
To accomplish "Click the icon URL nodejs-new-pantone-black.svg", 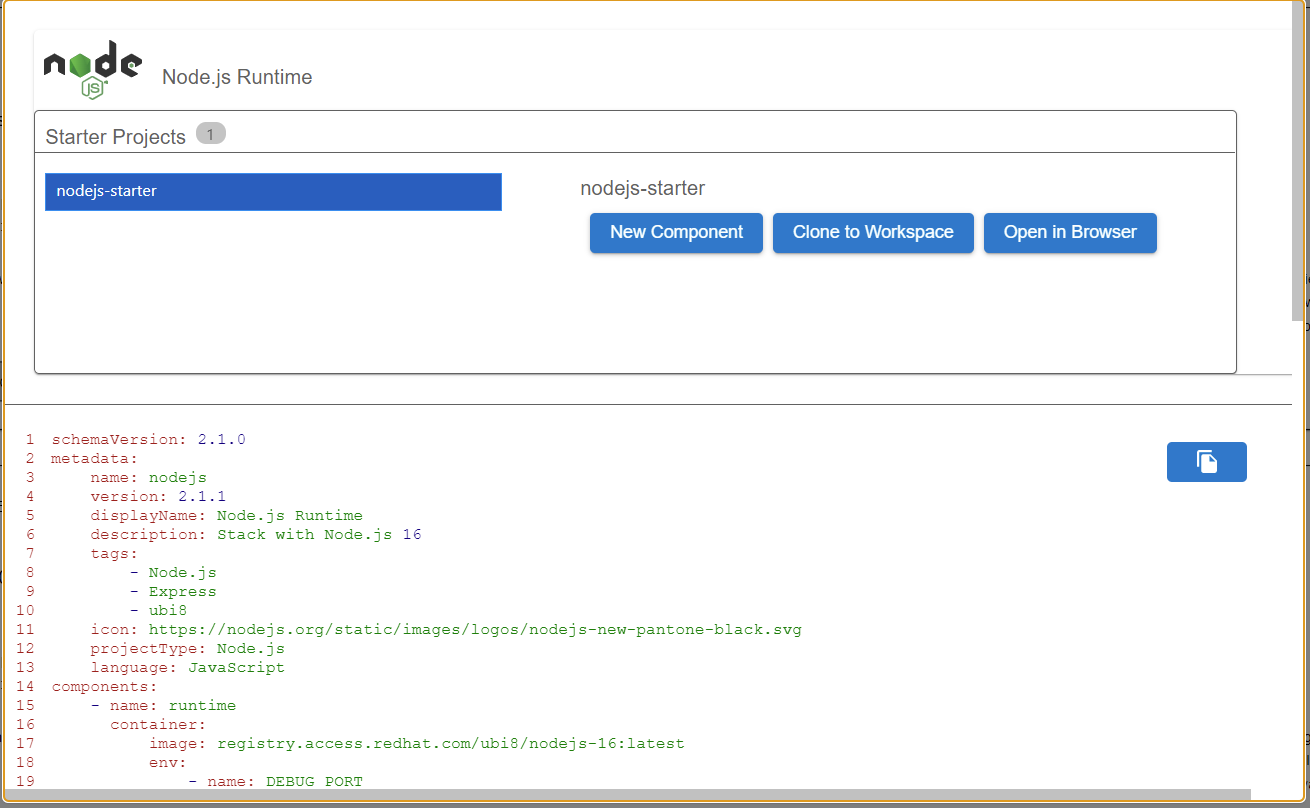I will point(475,629).
